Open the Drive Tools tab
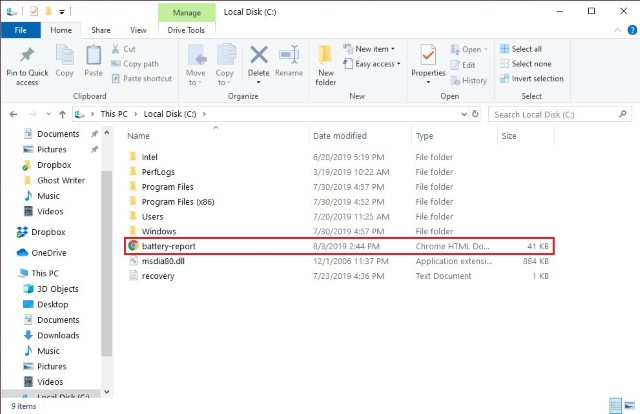 186,30
